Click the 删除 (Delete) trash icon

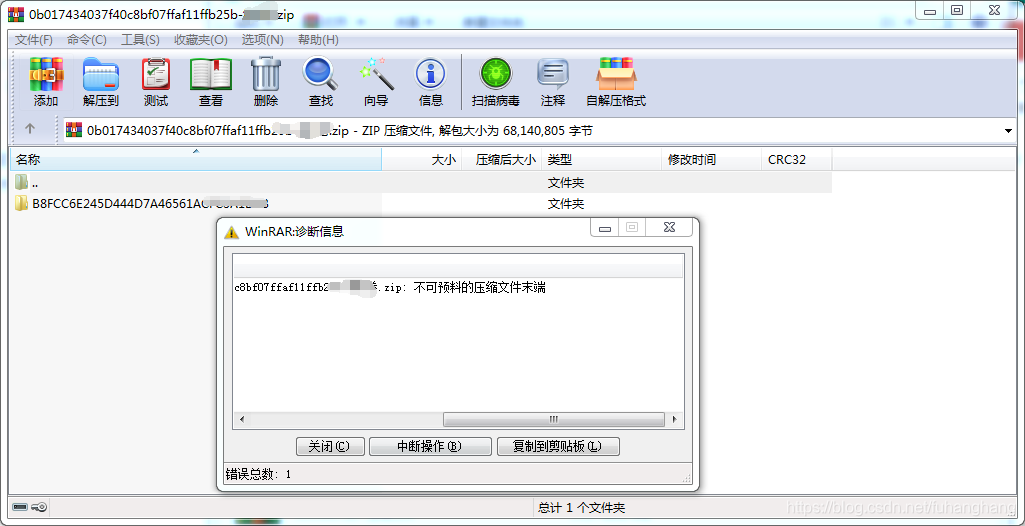pyautogui.click(x=266, y=82)
